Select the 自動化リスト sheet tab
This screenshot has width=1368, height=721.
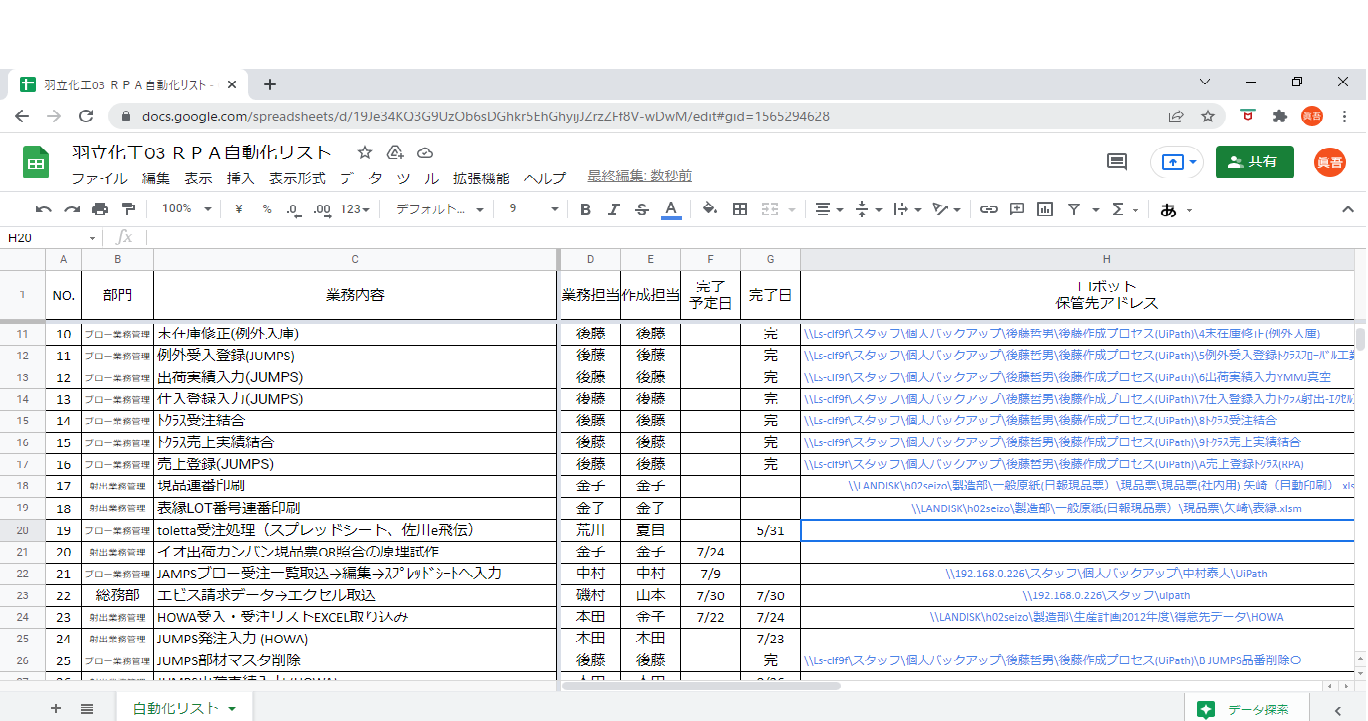(184, 708)
